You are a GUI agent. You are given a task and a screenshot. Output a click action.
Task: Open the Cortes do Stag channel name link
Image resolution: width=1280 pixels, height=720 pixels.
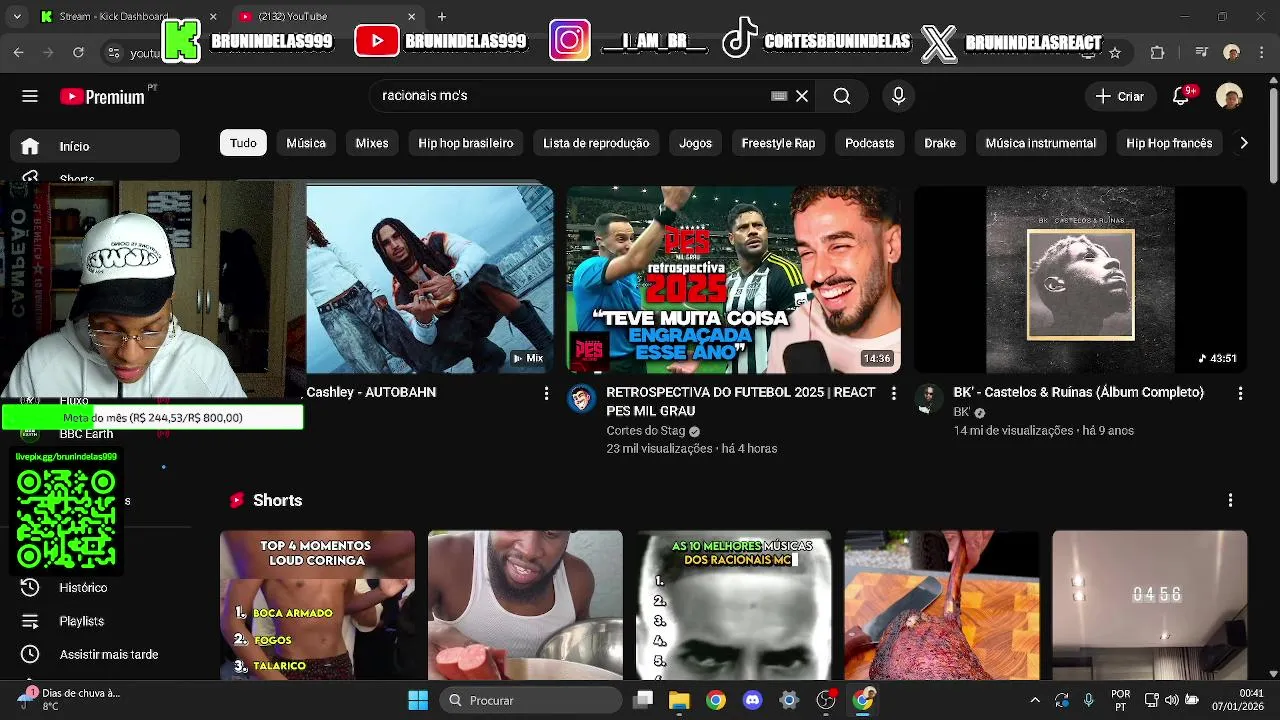click(646, 431)
